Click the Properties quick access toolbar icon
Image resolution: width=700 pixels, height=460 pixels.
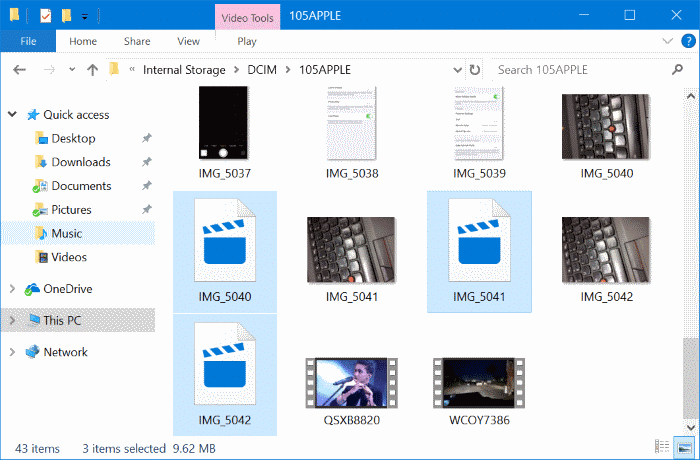[46, 16]
